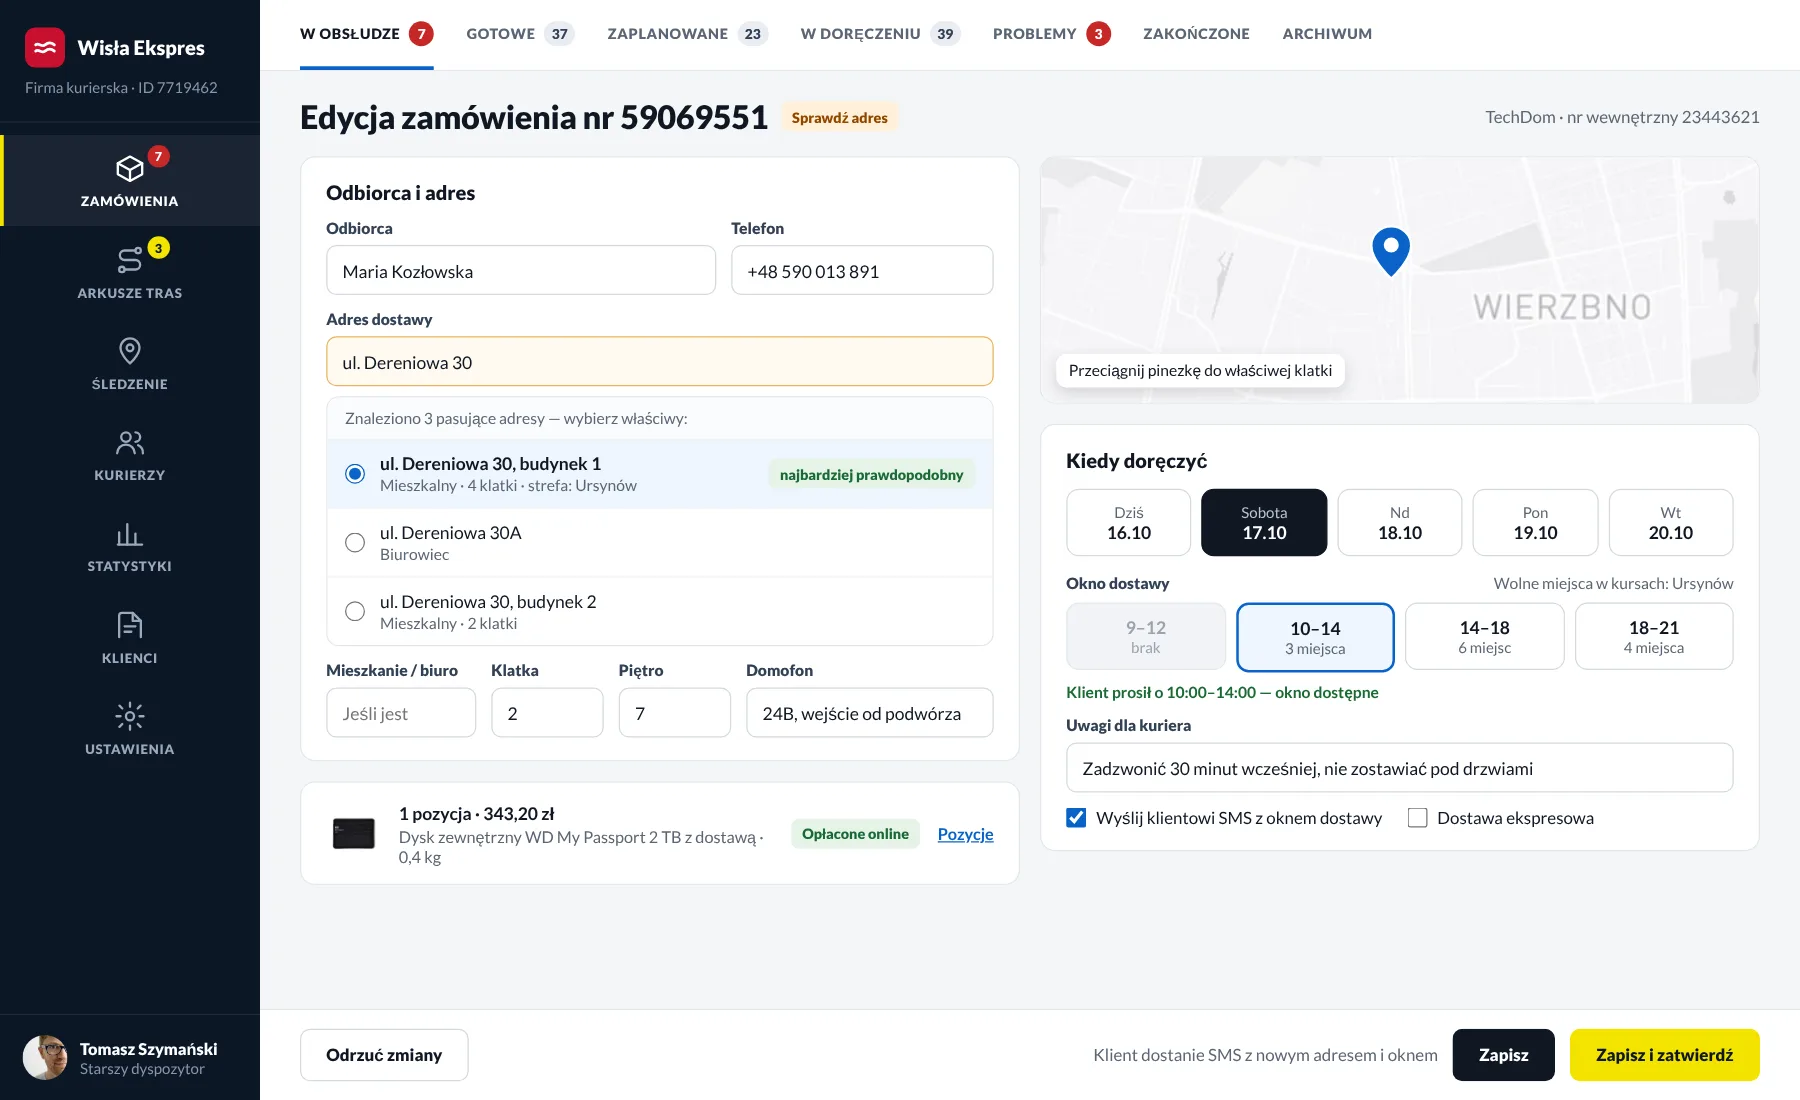Uncheck Wyślij klientowi SMS z oknem dostawy
The height and width of the screenshot is (1100, 1800).
coord(1076,818)
